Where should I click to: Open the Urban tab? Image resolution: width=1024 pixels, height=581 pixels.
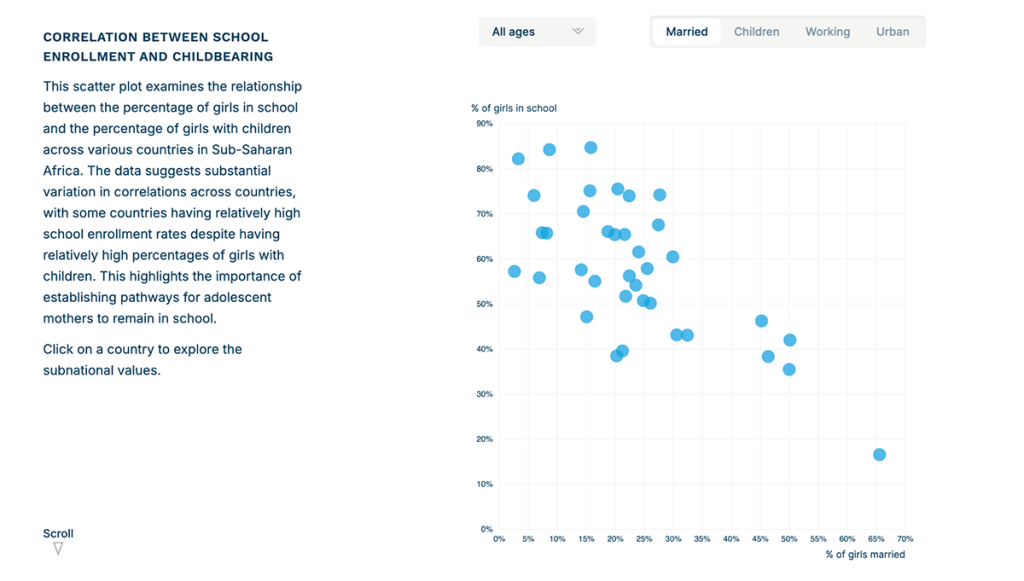pyautogui.click(x=893, y=31)
